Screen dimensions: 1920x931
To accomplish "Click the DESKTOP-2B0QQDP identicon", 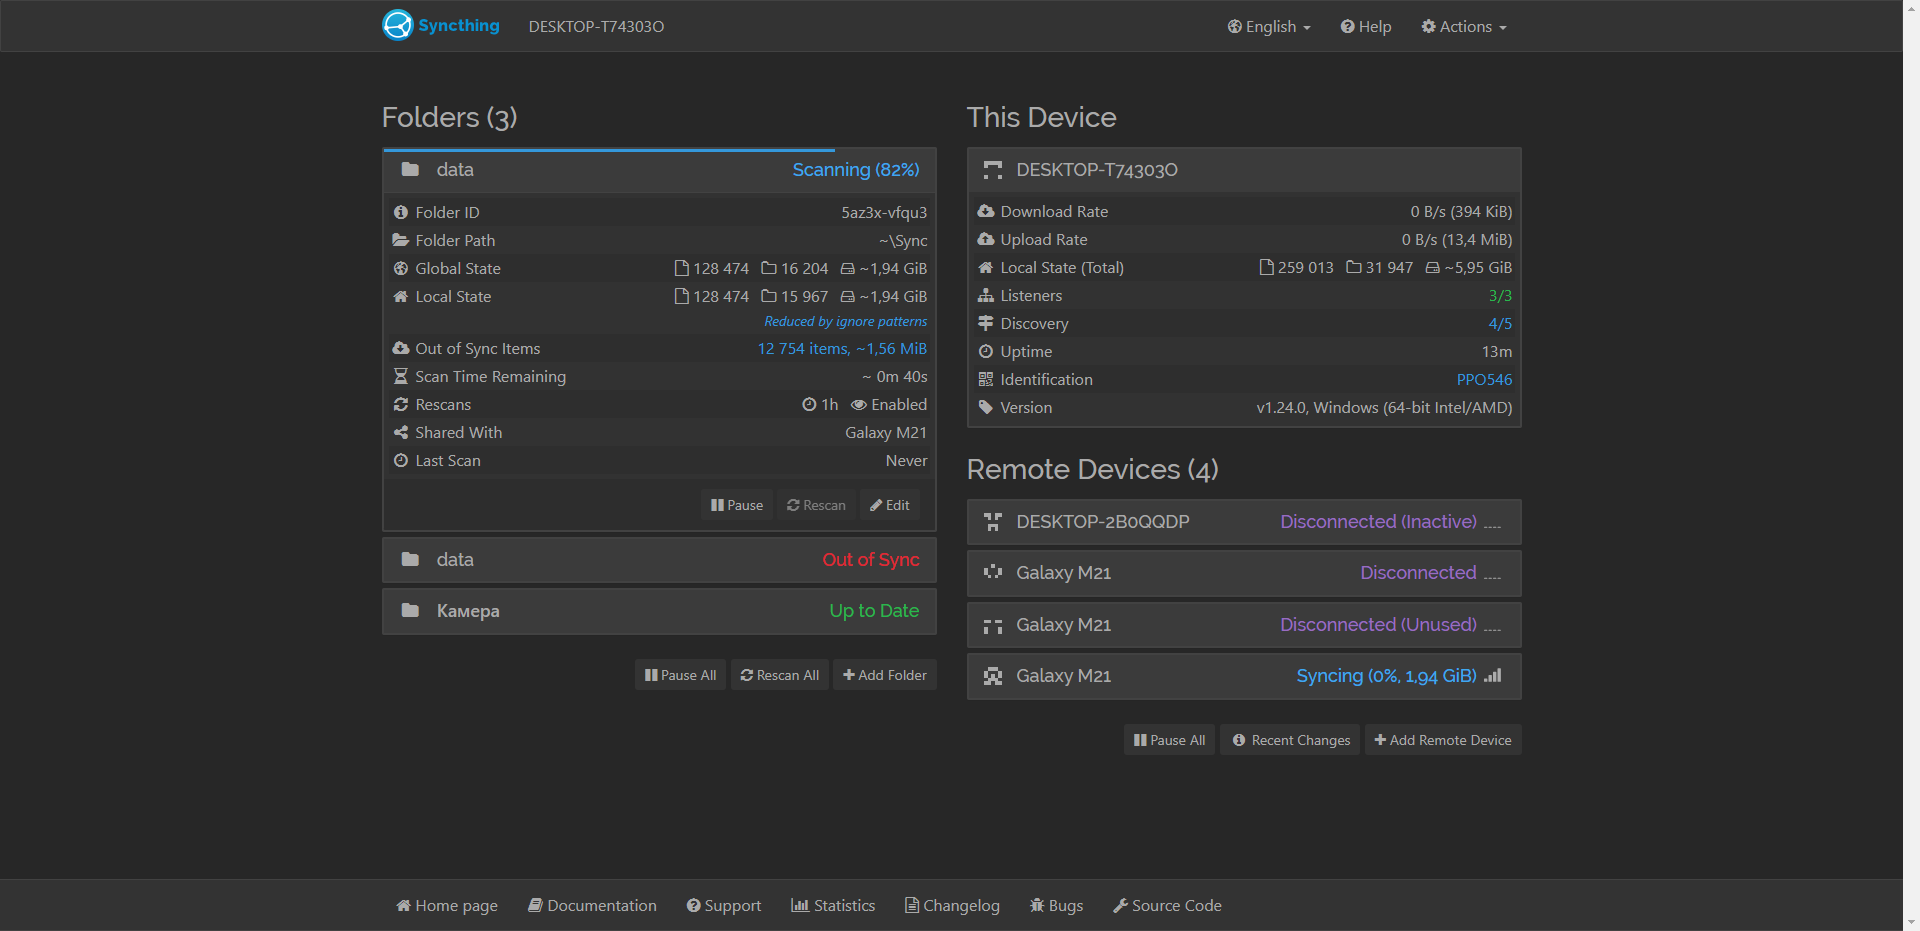I will 993,522.
